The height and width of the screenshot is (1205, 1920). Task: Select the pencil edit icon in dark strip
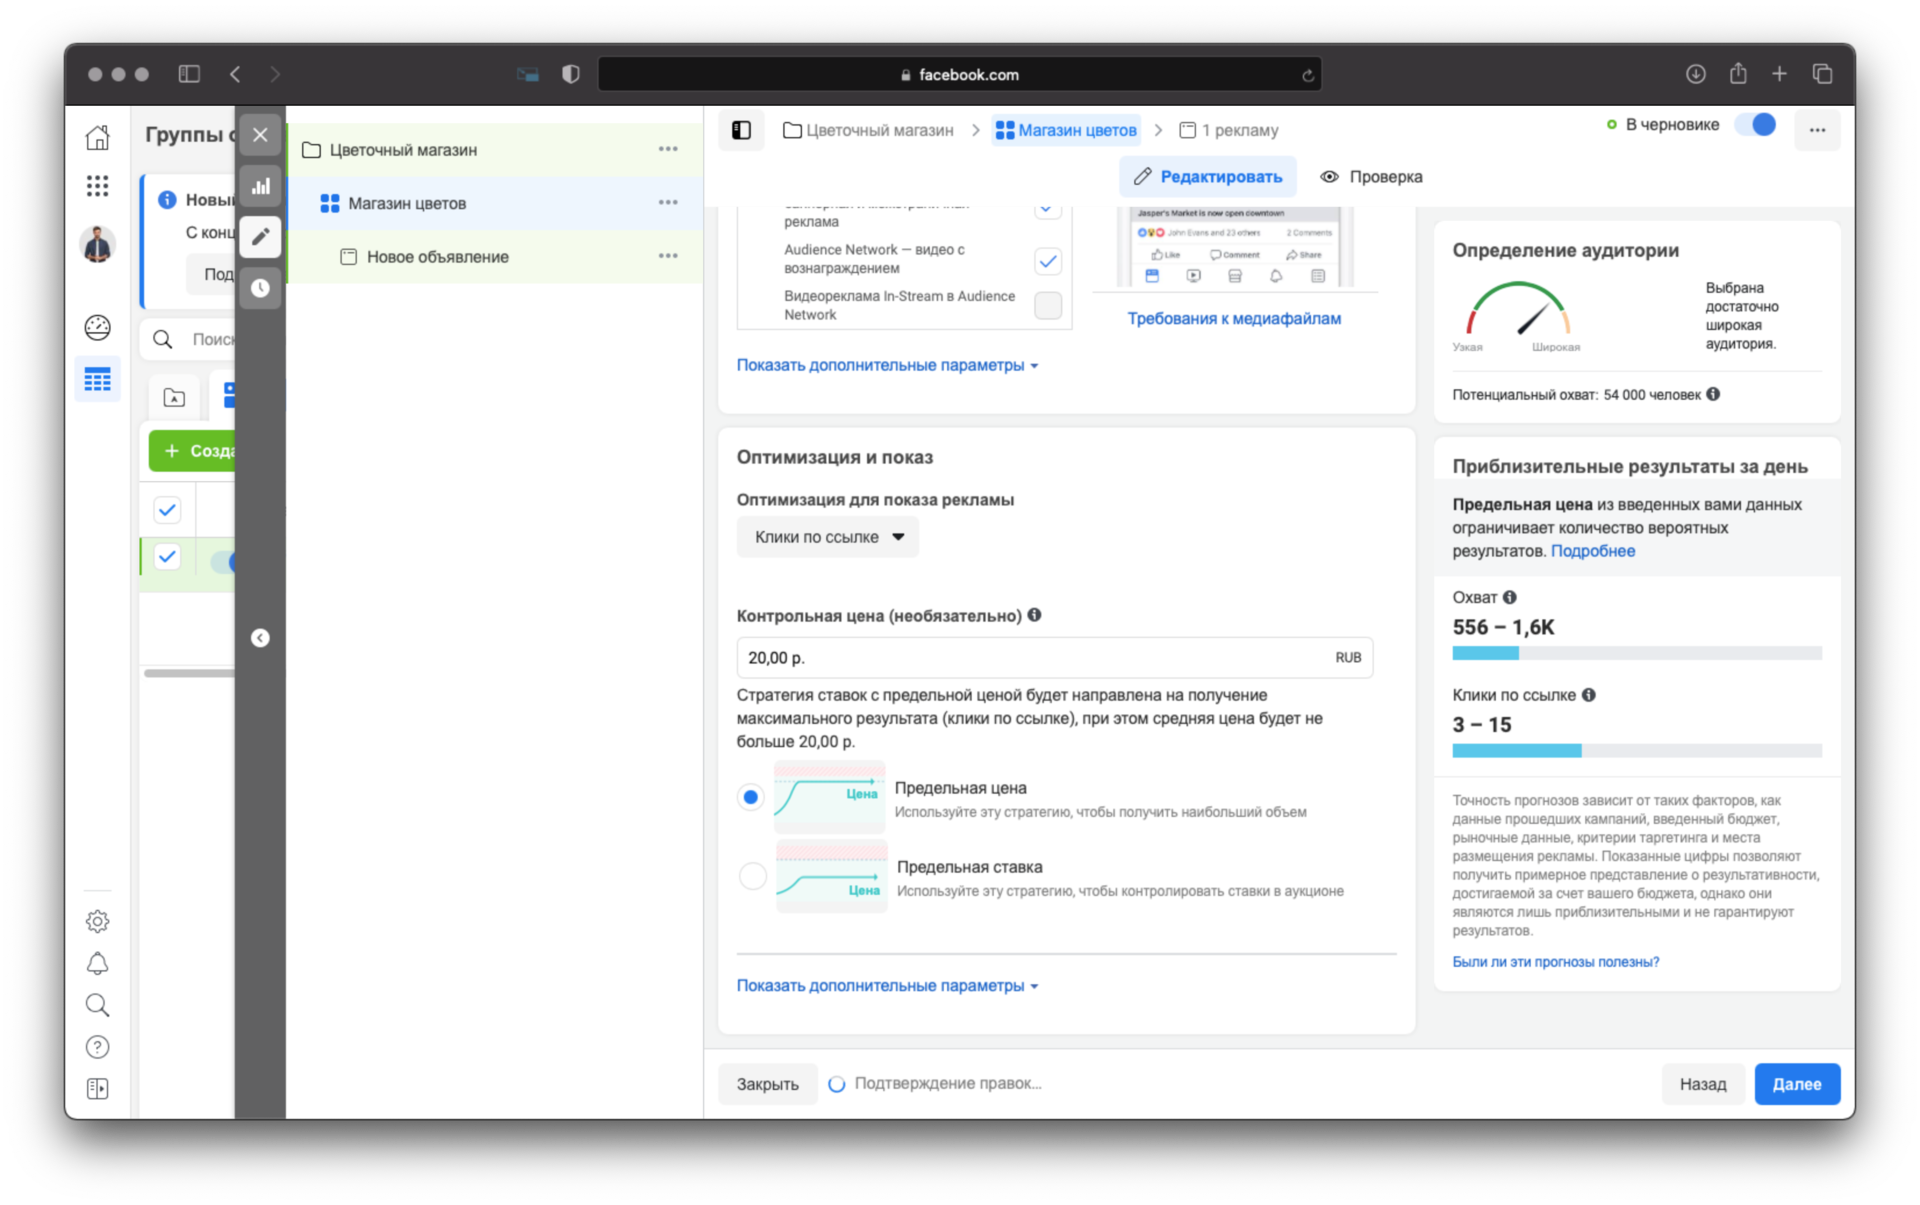pyautogui.click(x=260, y=237)
